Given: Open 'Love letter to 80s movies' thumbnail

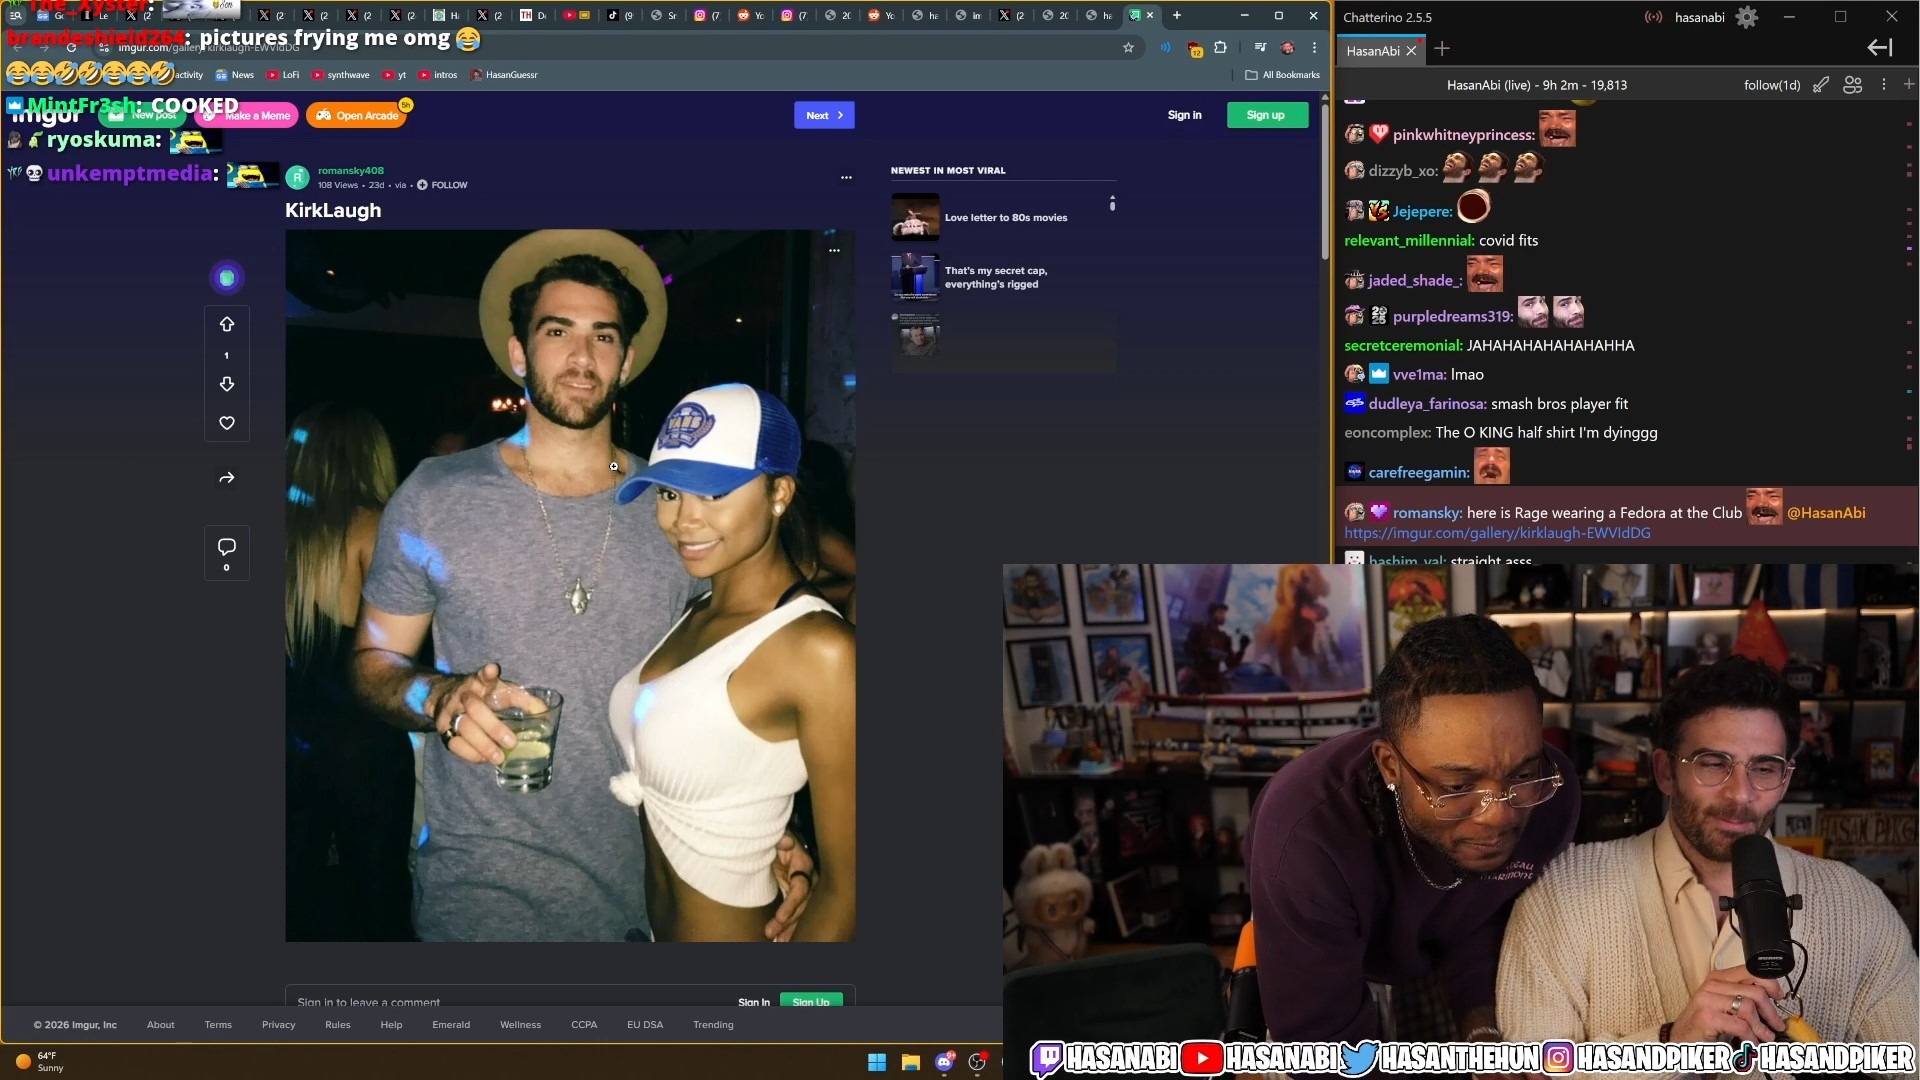Looking at the screenshot, I should pyautogui.click(x=915, y=217).
